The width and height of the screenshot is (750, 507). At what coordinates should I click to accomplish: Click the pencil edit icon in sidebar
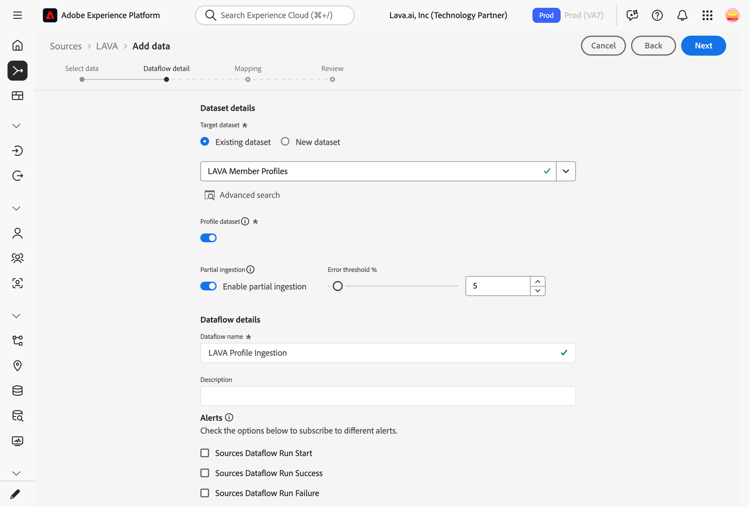point(15,494)
